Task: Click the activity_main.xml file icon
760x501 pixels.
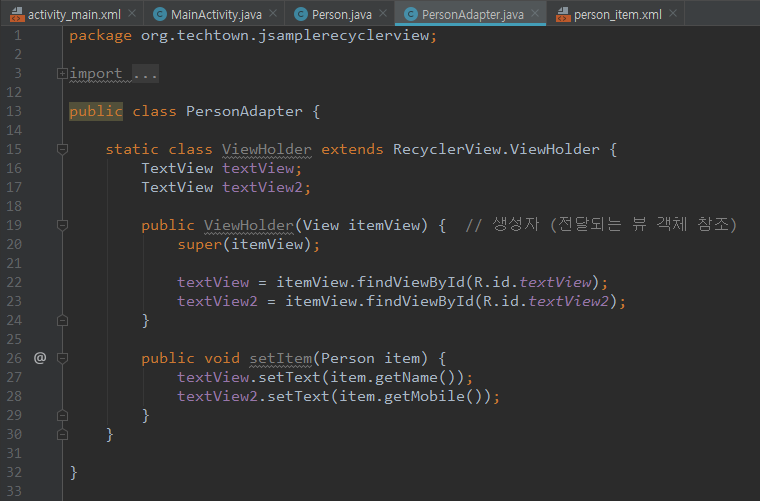Action: tap(17, 15)
